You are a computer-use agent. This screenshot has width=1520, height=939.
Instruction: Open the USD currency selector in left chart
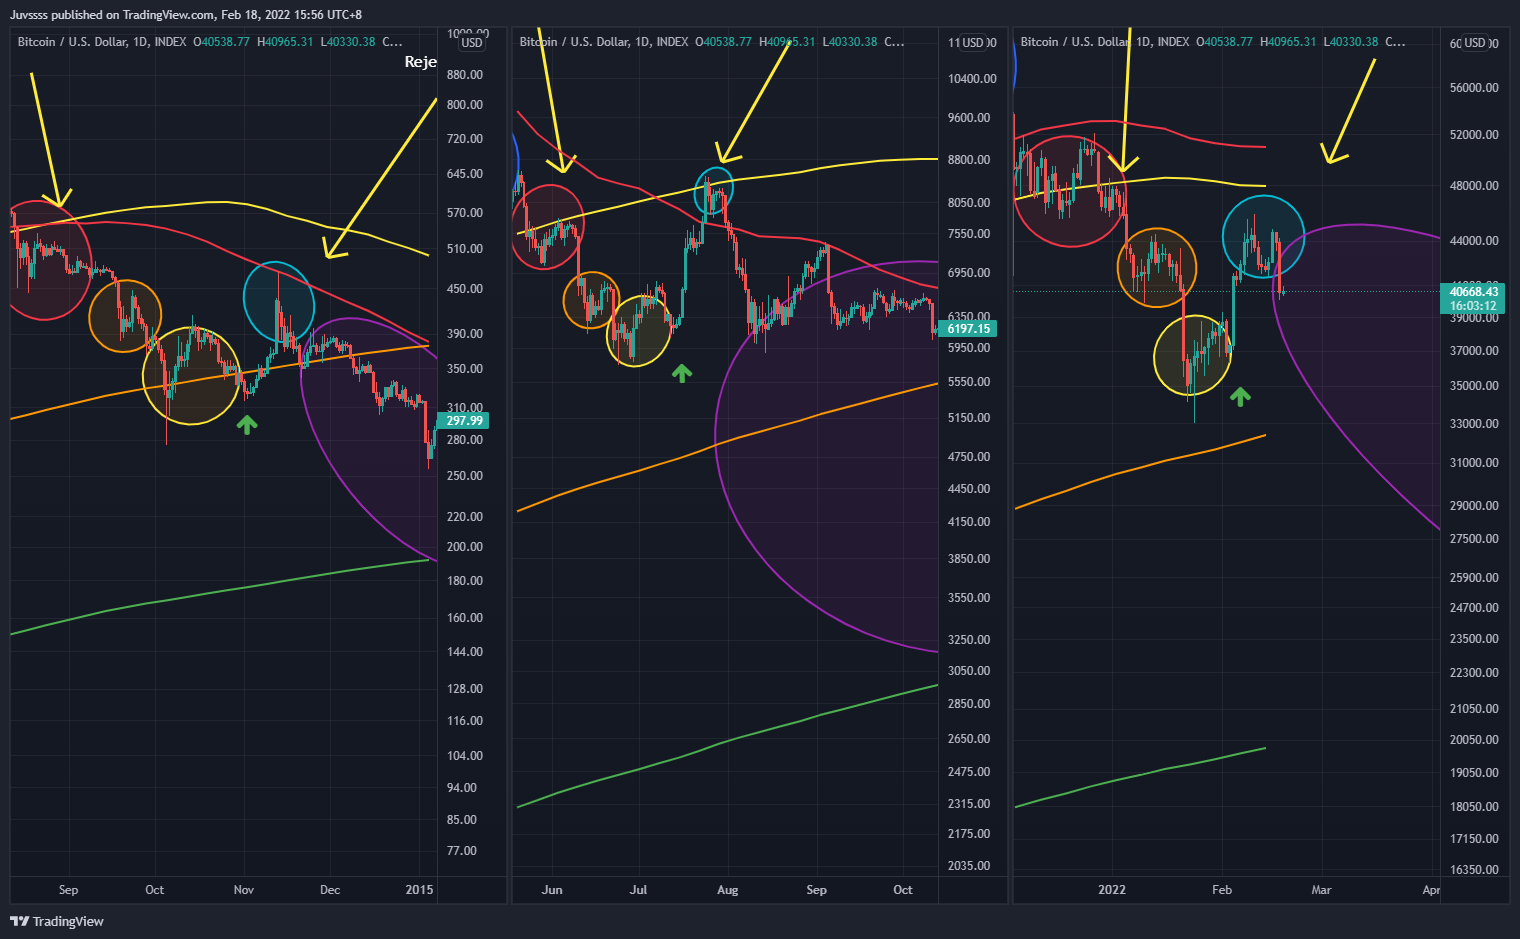pyautogui.click(x=472, y=42)
